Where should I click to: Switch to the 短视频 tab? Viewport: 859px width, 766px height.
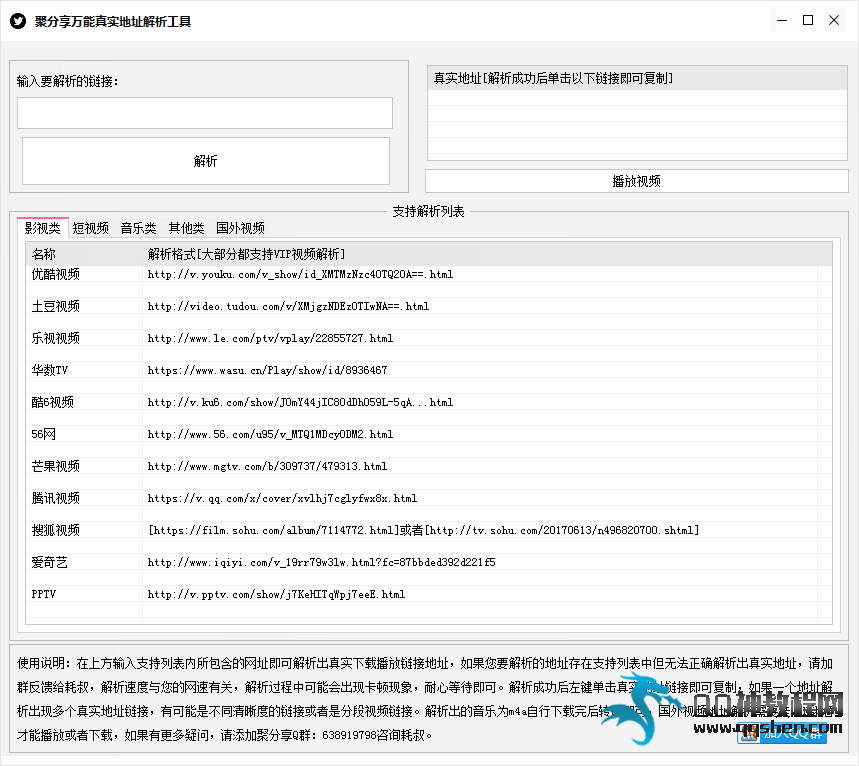point(90,228)
